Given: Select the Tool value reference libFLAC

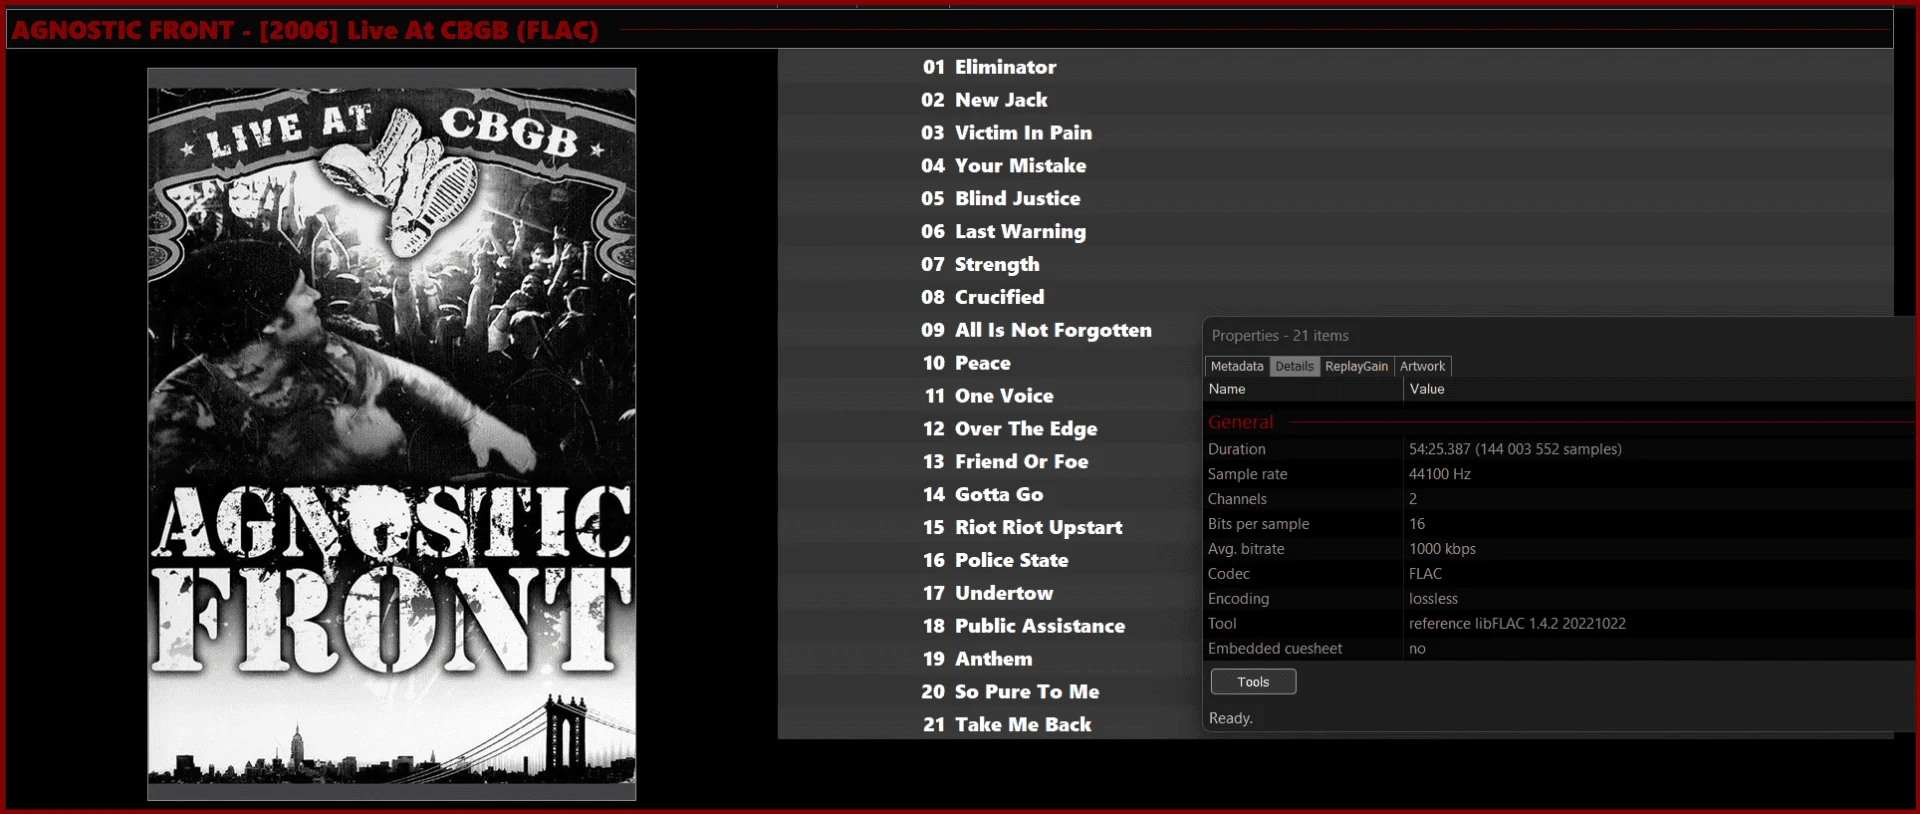Looking at the screenshot, I should [x=1517, y=624].
